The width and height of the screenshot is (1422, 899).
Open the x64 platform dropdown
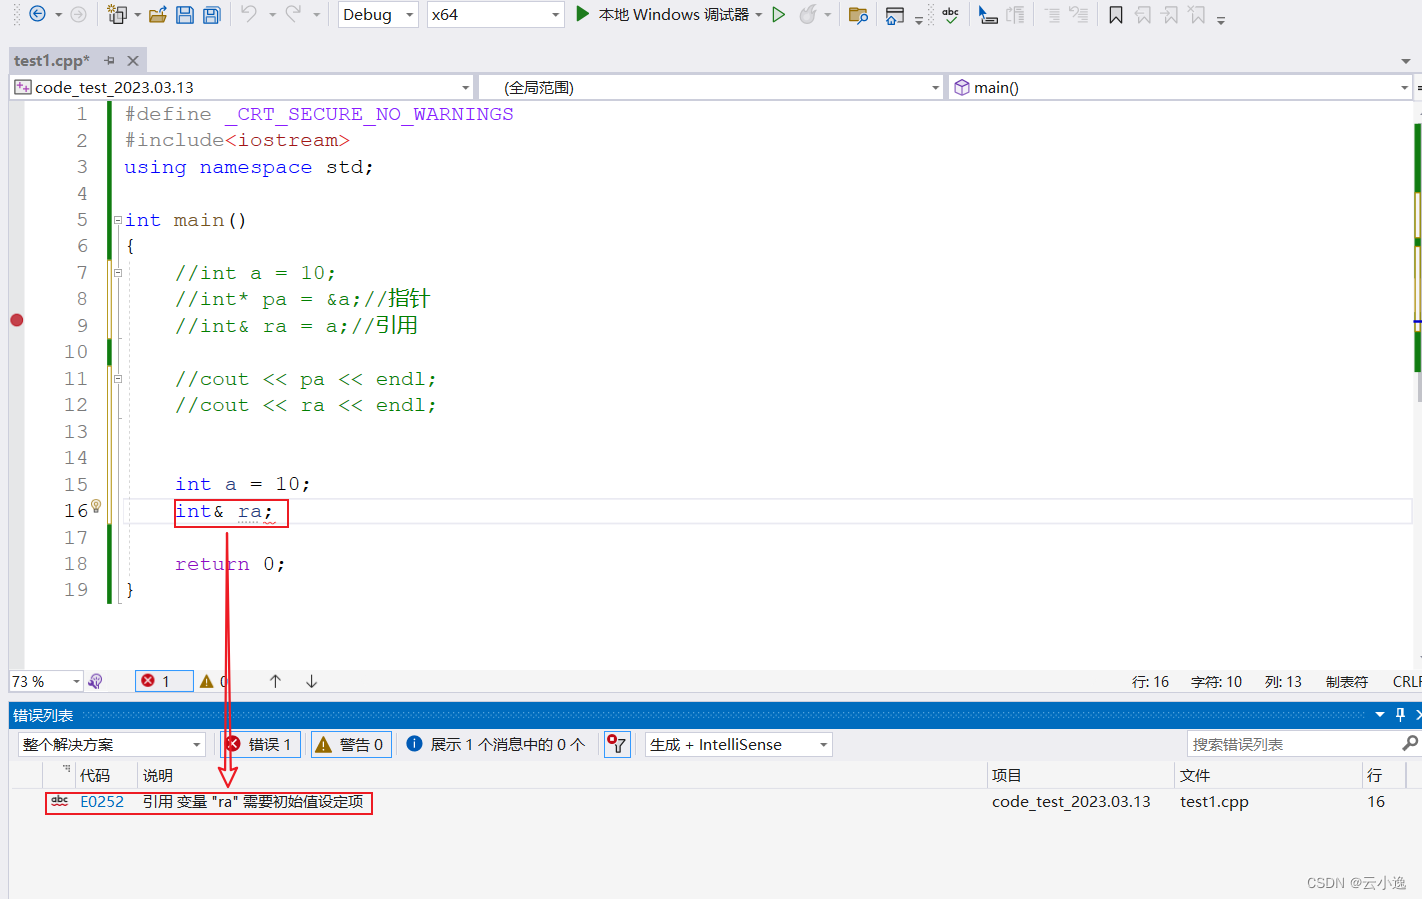[495, 14]
